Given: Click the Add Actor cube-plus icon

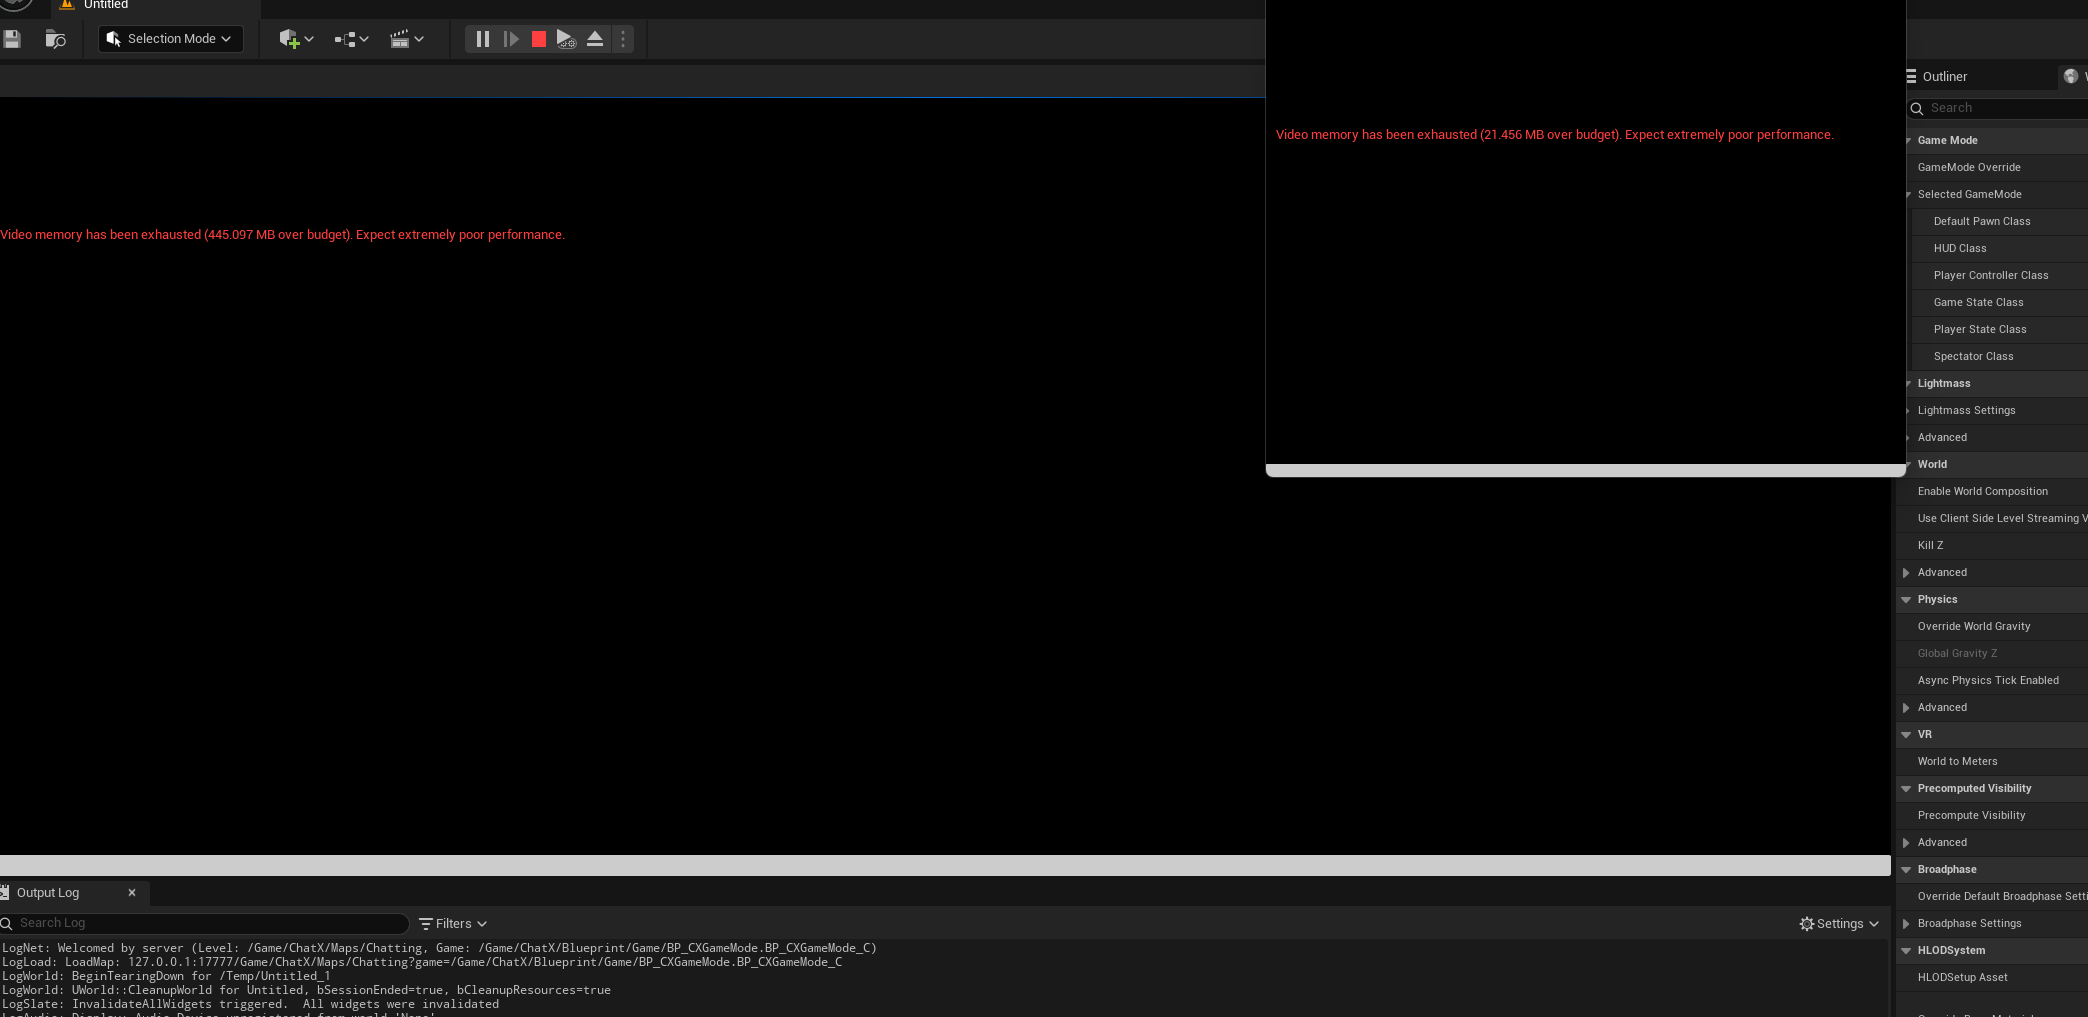Looking at the screenshot, I should [x=289, y=39].
